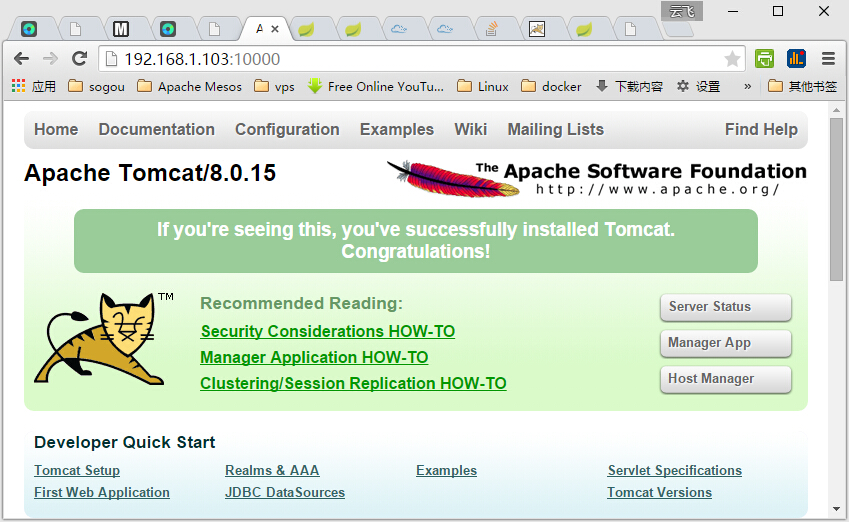Click the green successfully installed Tomcat banner
This screenshot has width=849, height=522.
(x=416, y=241)
